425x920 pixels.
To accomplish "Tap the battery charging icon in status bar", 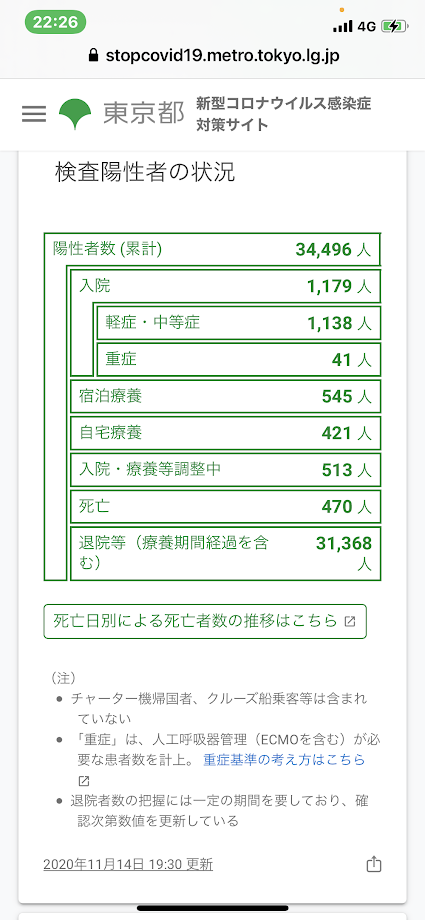I will pos(393,26).
